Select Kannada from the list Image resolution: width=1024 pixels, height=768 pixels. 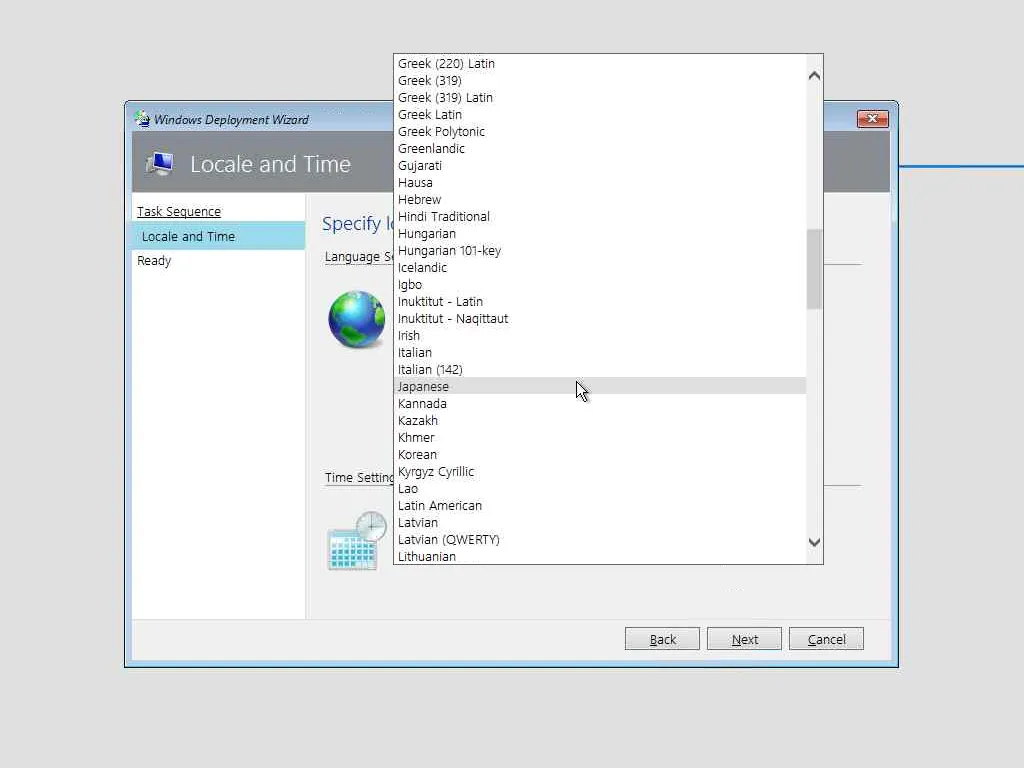coord(600,403)
